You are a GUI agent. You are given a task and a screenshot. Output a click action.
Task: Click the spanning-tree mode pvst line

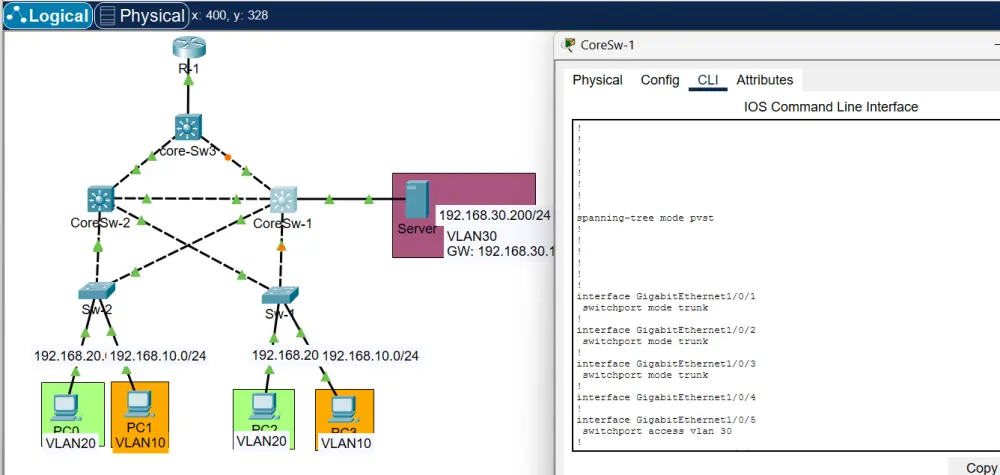pyautogui.click(x=645, y=218)
